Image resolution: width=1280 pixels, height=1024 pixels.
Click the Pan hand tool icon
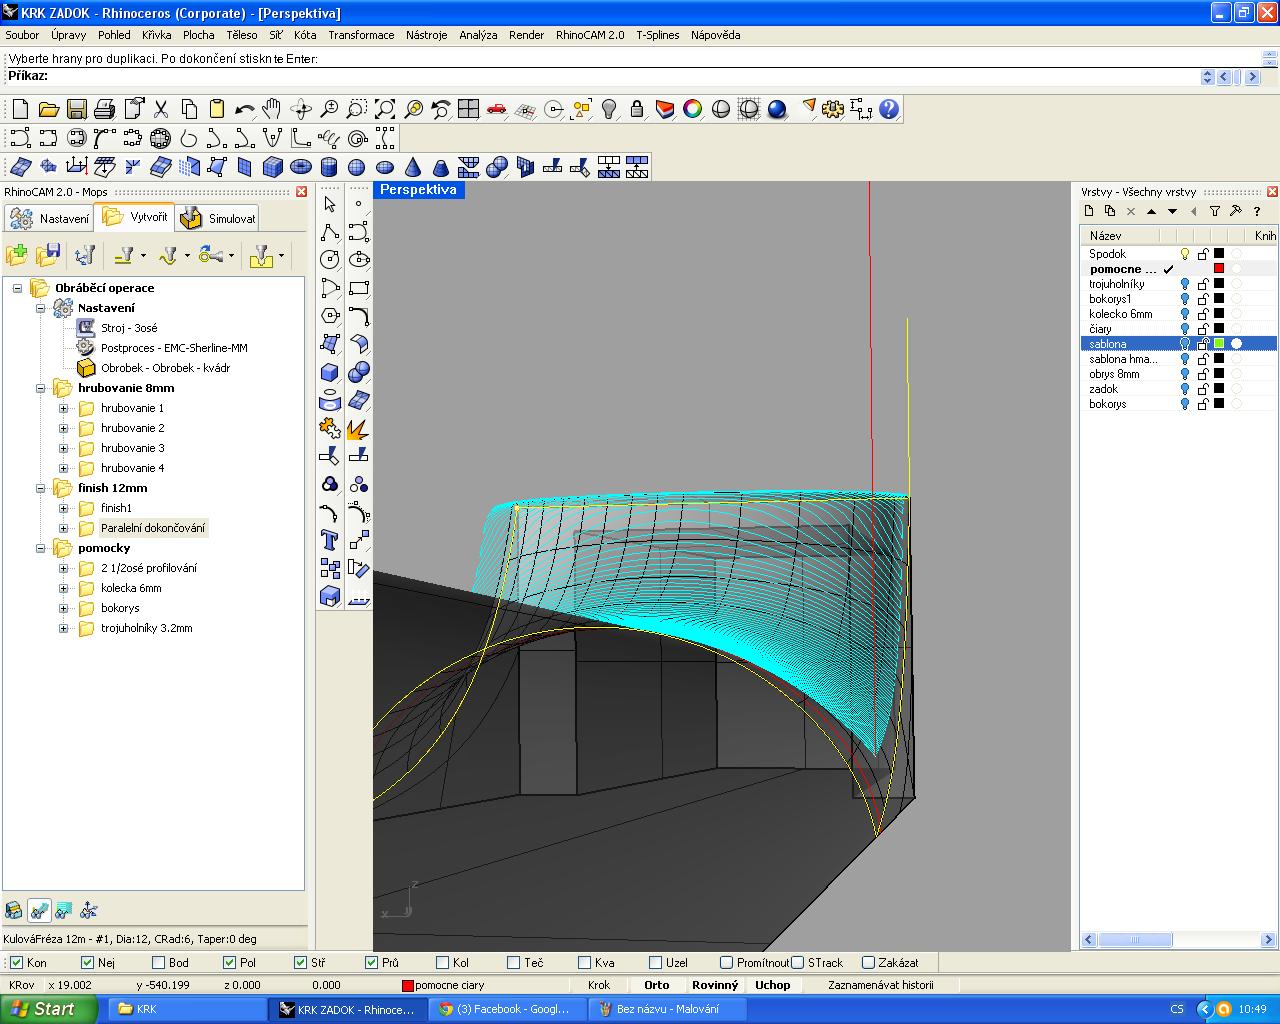coord(272,109)
